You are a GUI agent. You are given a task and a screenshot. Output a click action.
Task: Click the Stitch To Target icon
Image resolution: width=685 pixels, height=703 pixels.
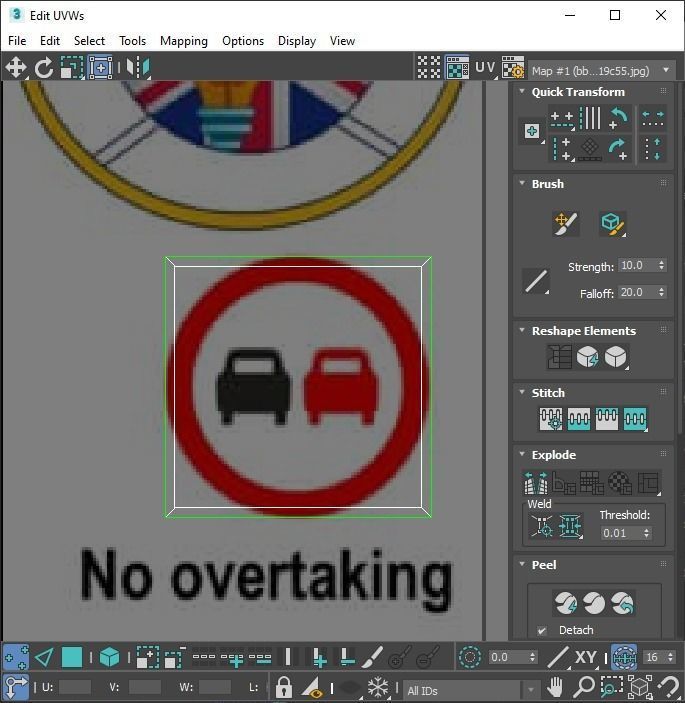click(551, 419)
